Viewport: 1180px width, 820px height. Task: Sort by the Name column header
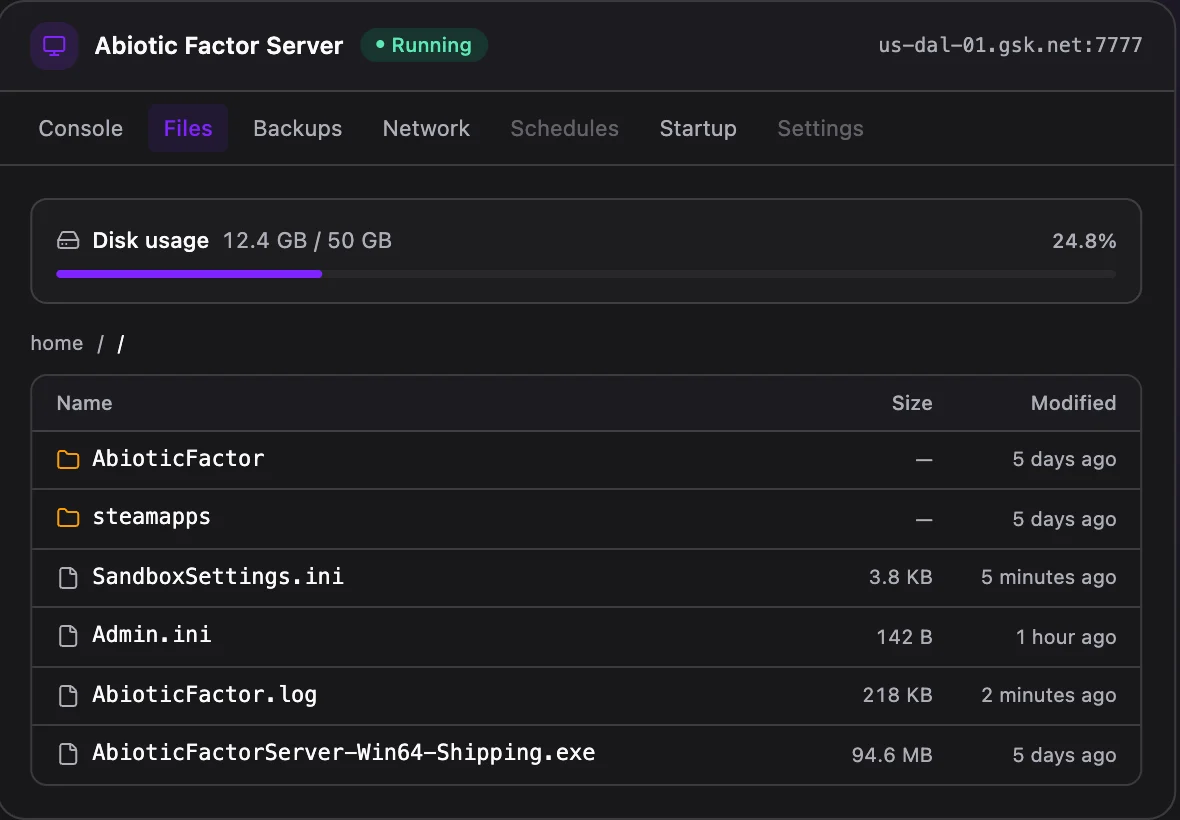(84, 403)
